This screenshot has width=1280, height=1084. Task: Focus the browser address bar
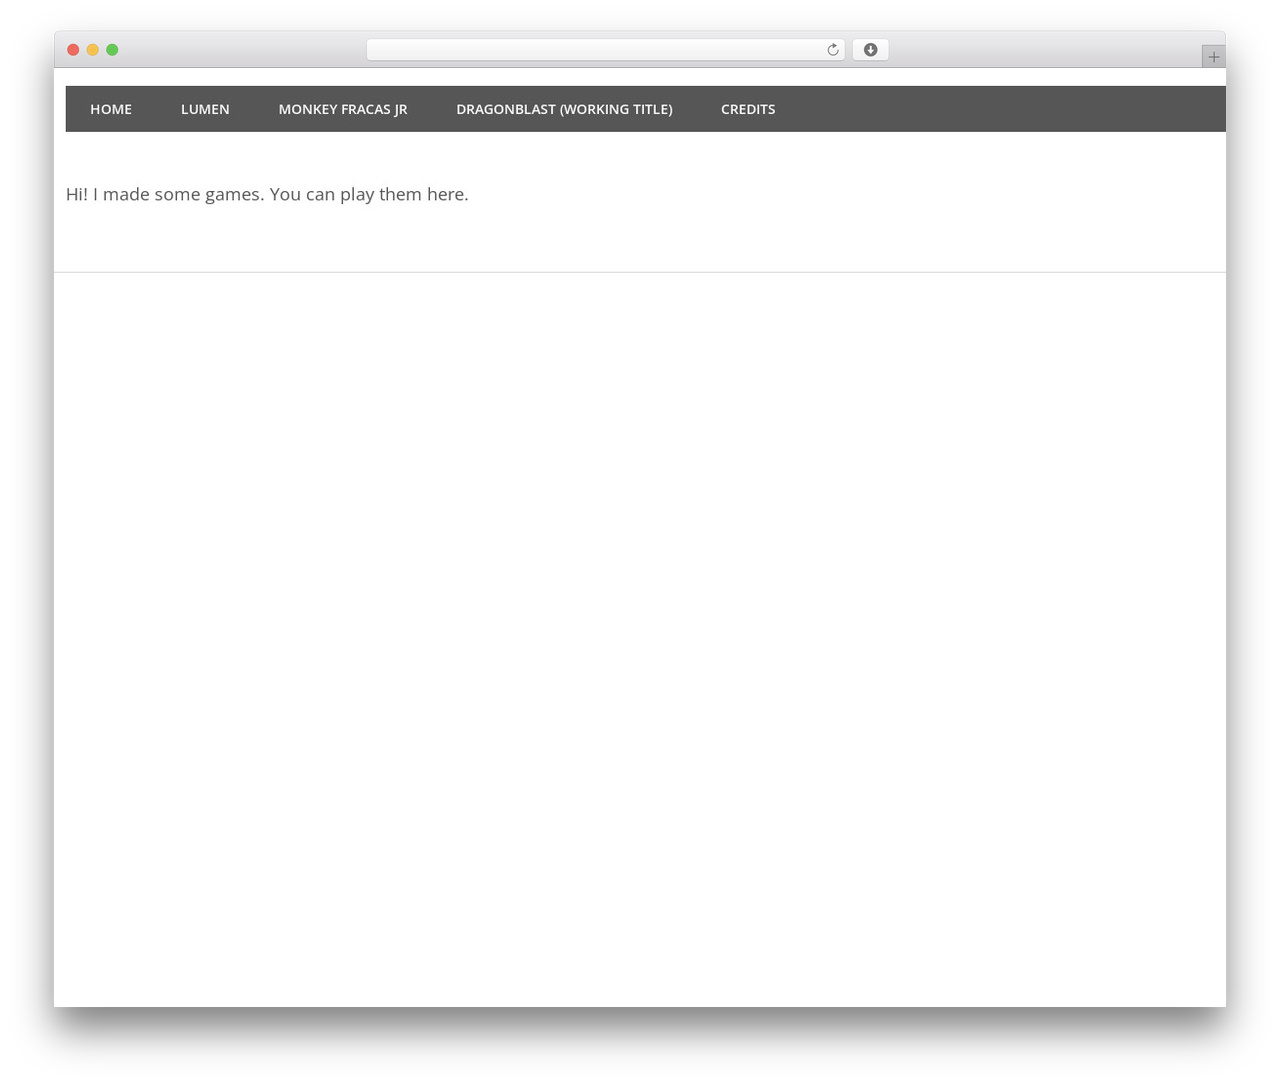pos(605,50)
